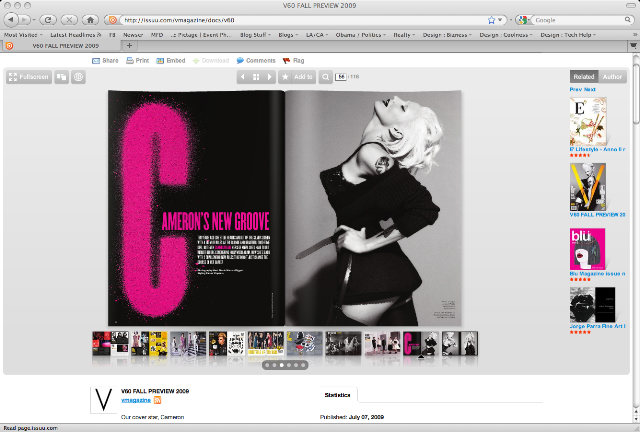Show more bookmarks with the double chevron
The width and height of the screenshot is (640, 432).
point(634,35)
